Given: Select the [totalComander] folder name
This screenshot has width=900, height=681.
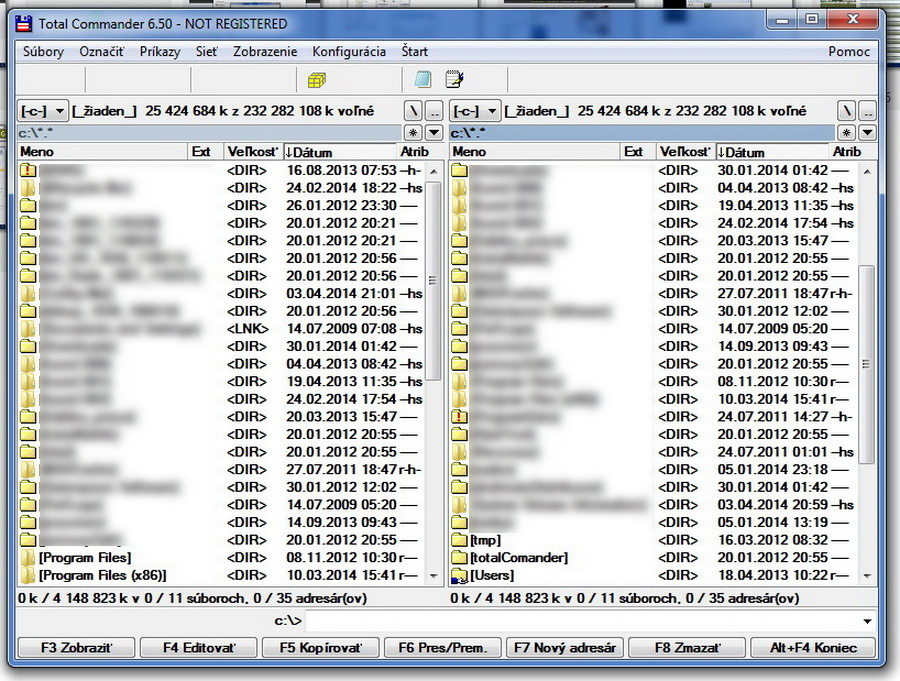Looking at the screenshot, I should [x=519, y=558].
